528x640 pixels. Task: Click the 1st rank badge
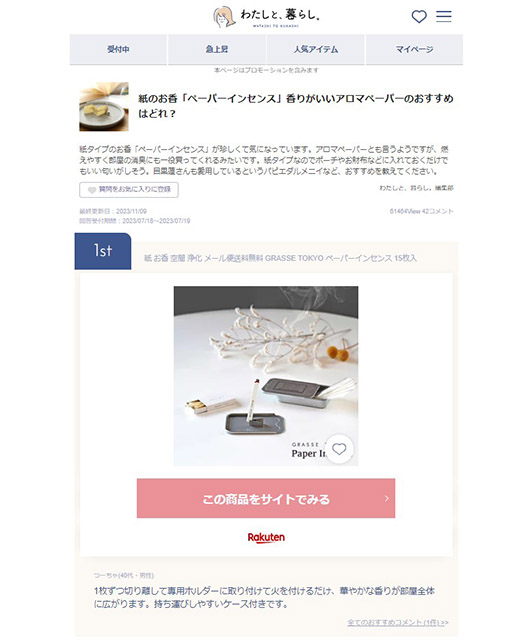point(103,251)
